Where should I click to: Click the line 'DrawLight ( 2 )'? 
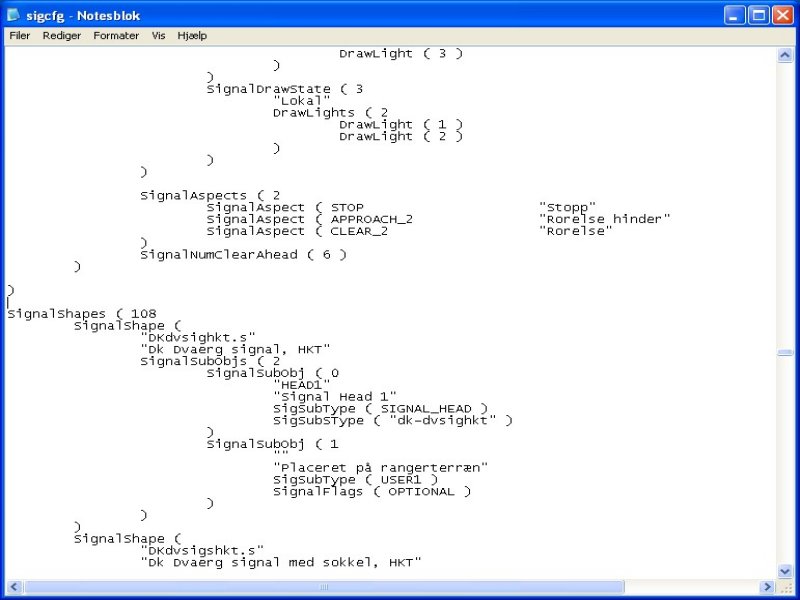pos(401,136)
